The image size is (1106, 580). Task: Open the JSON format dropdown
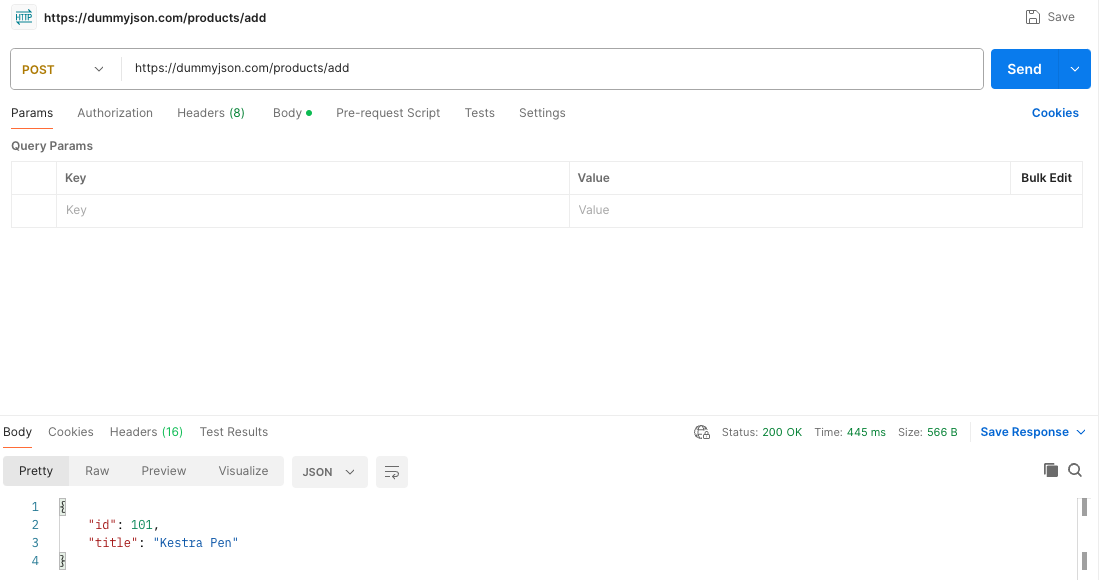pos(329,472)
